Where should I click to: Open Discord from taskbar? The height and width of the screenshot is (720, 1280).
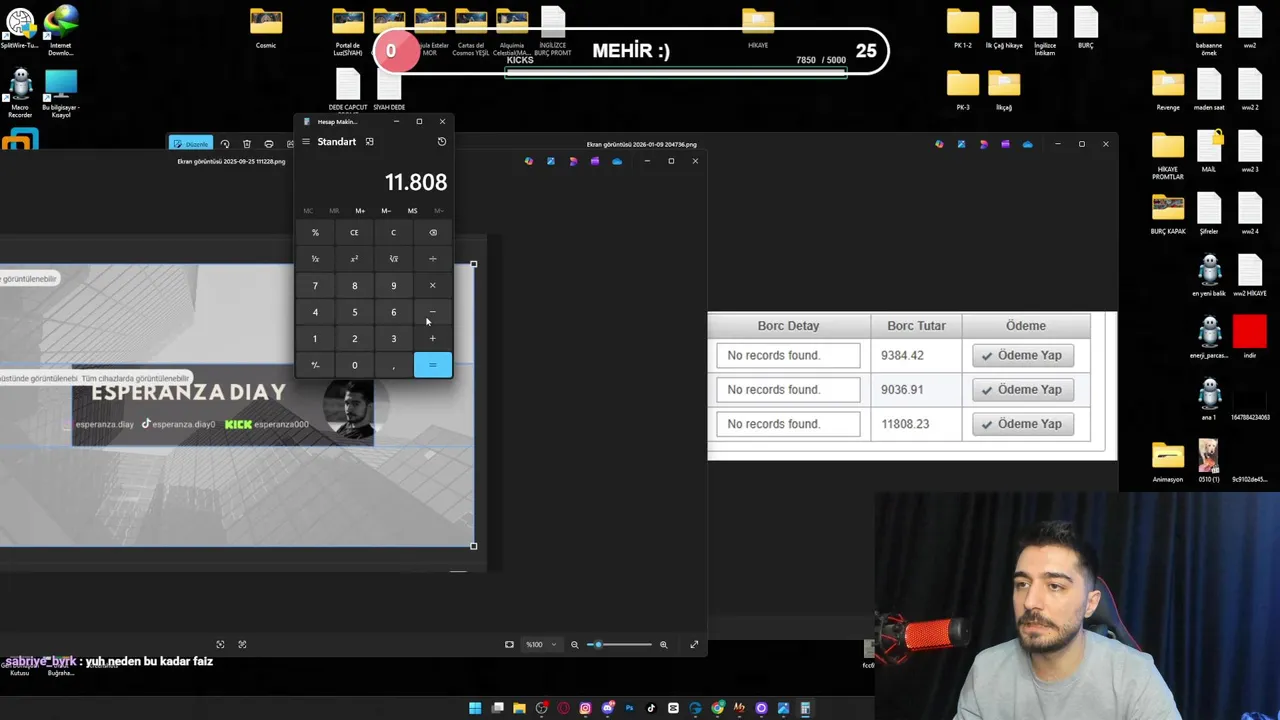point(607,708)
